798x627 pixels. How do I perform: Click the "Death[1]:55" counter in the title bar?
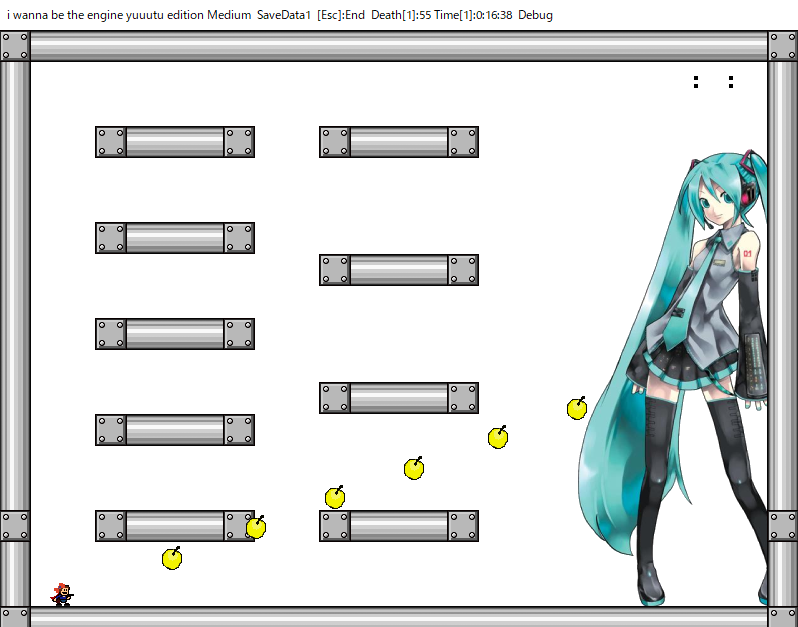pos(401,15)
